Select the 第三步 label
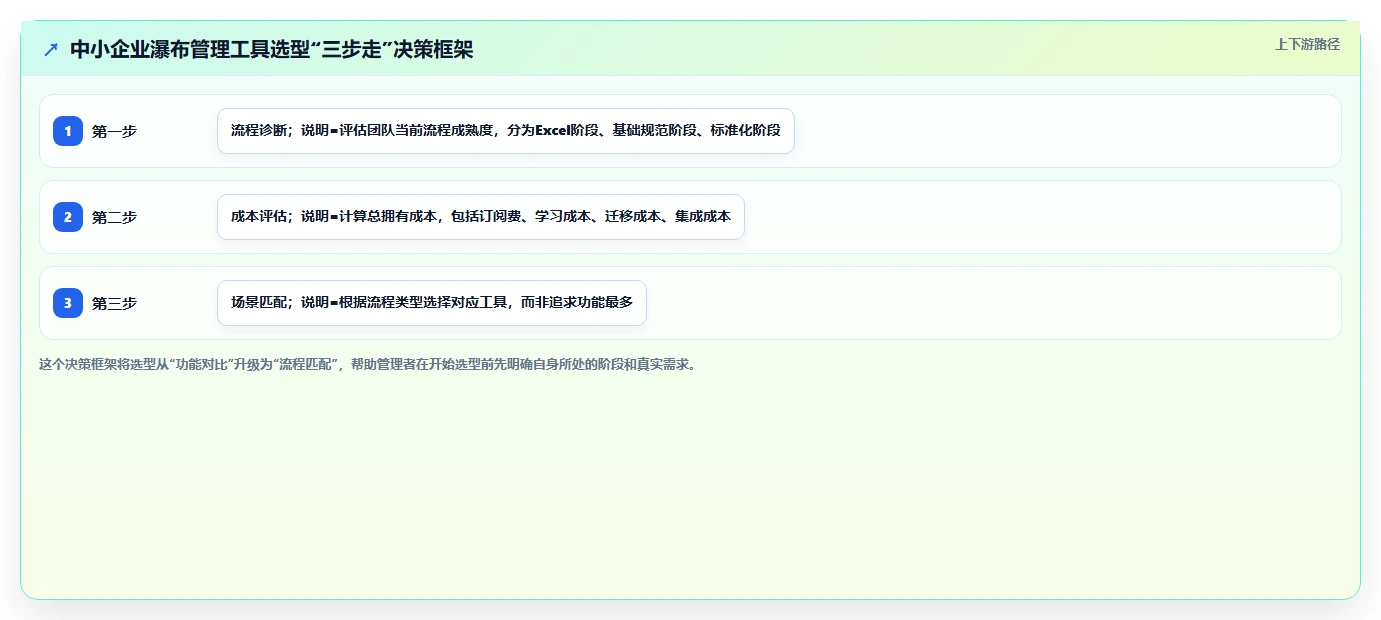The width and height of the screenshot is (1381, 620). (114, 303)
